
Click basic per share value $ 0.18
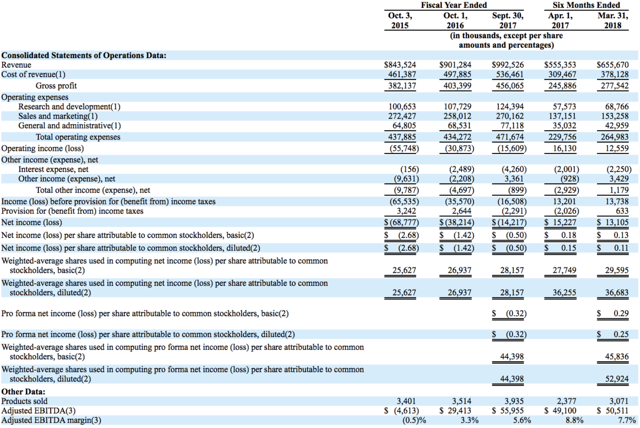pos(560,235)
